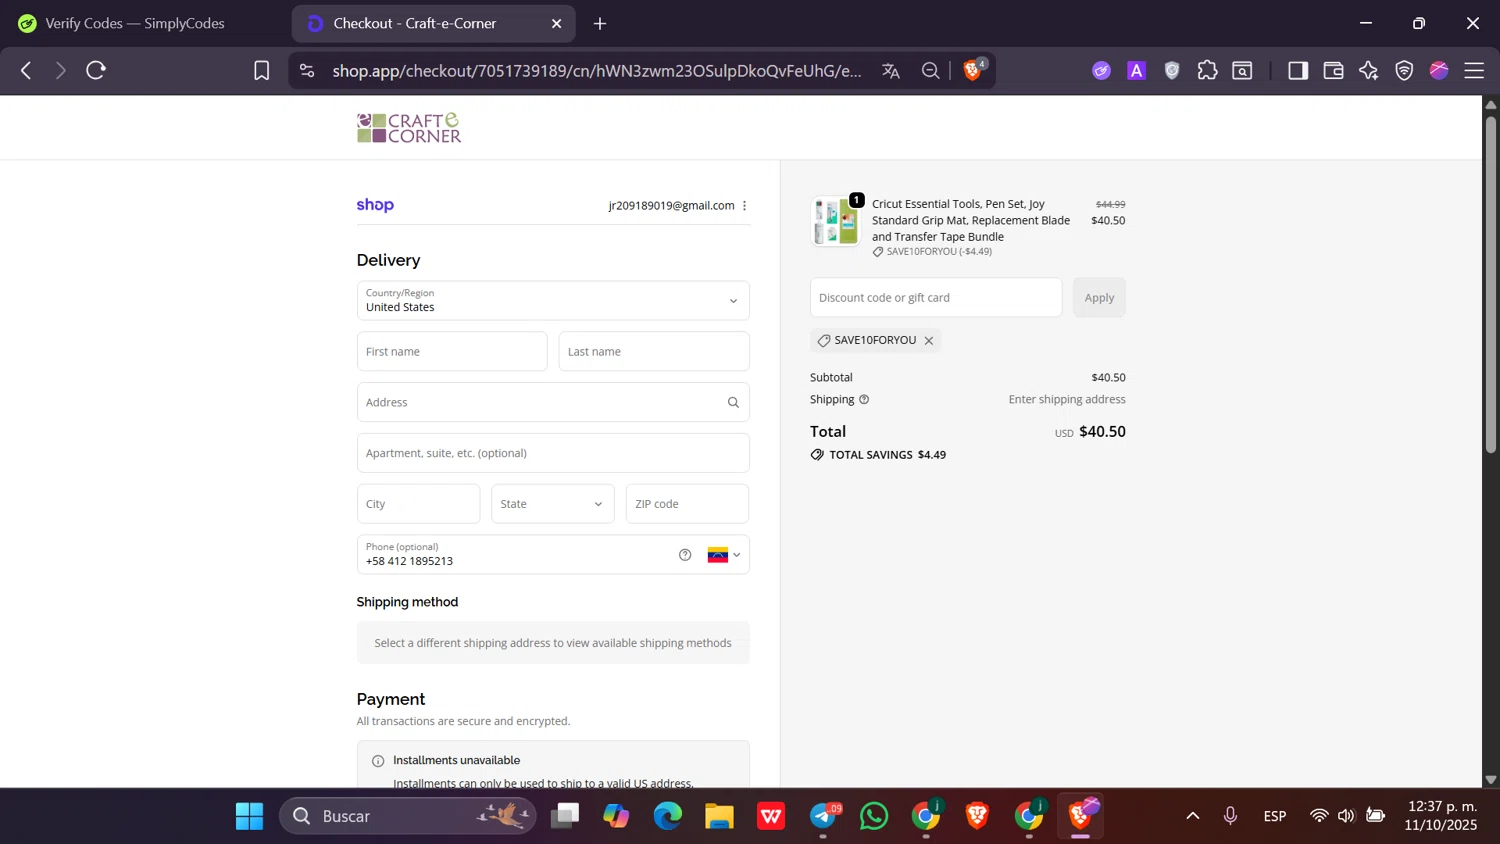This screenshot has width=1500, height=844.
Task: Open the Extensions puzzle icon
Action: 1208,70
